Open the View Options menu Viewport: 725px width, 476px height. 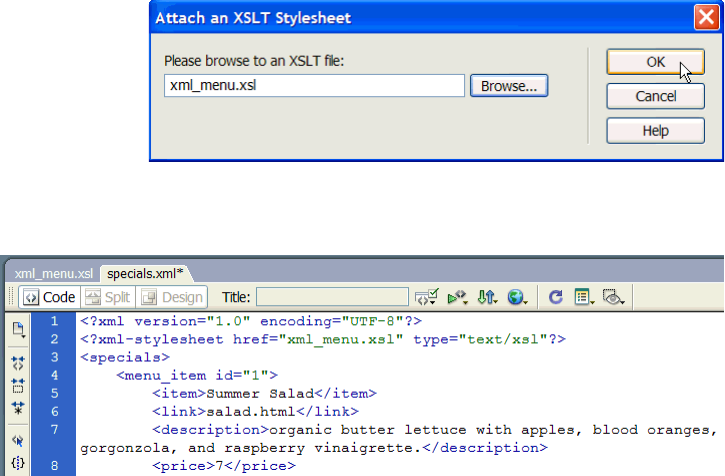point(584,297)
